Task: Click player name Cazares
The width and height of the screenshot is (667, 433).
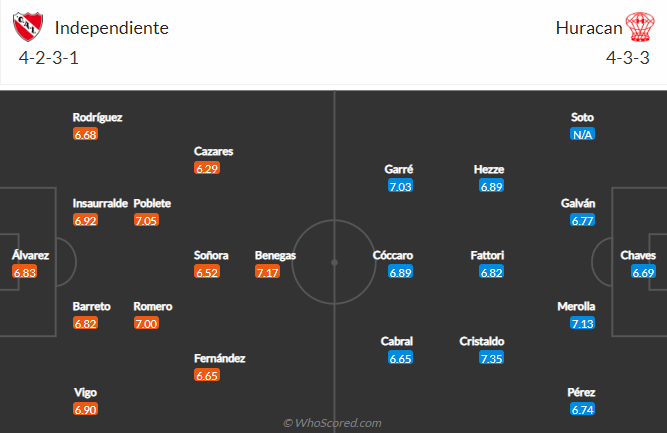Action: pyautogui.click(x=214, y=151)
